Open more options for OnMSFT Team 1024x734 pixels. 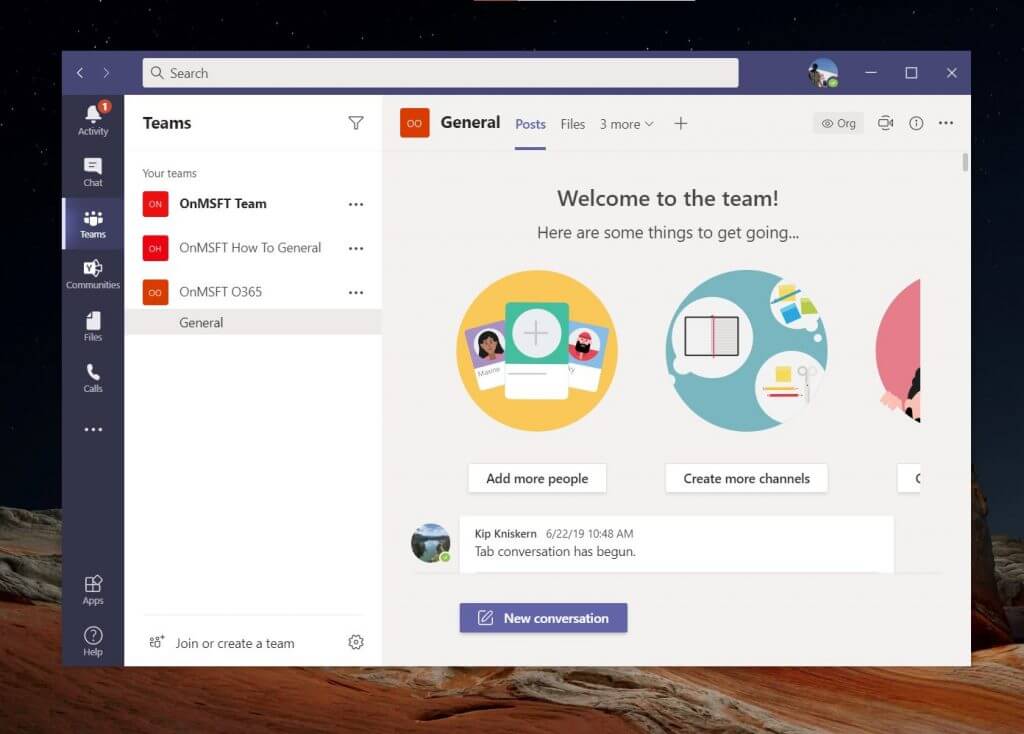356,204
